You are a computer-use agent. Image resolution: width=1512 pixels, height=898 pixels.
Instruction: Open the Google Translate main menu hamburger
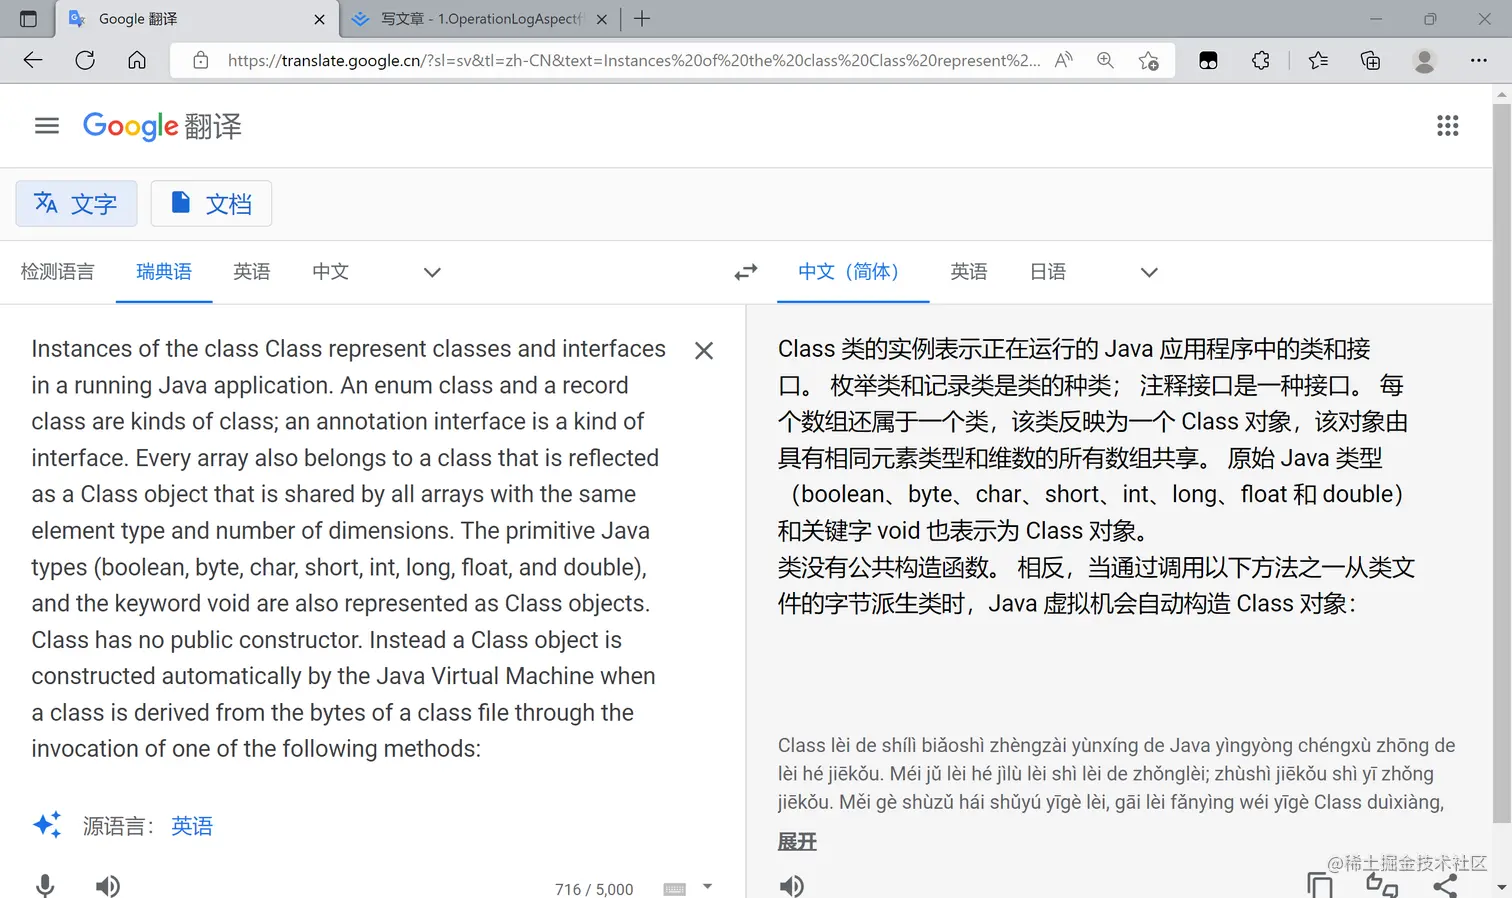47,126
